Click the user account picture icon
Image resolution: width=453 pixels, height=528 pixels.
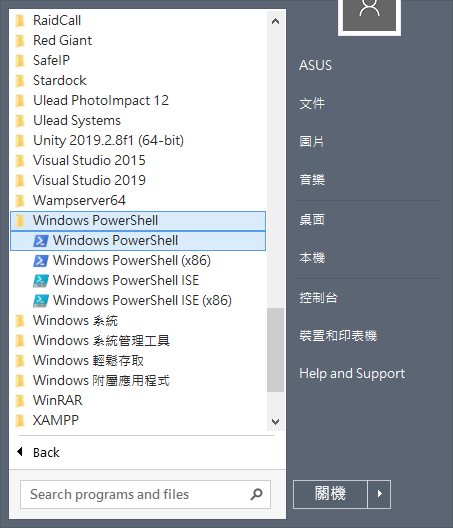point(369,14)
